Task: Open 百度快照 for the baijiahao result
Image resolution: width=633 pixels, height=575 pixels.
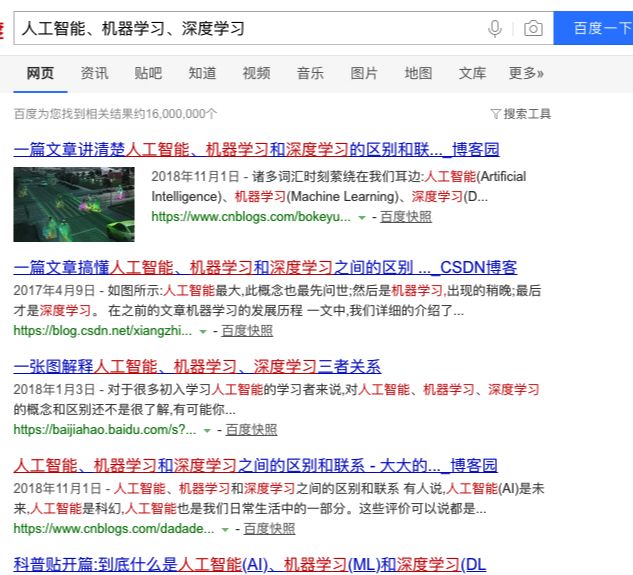Action: 251,430
